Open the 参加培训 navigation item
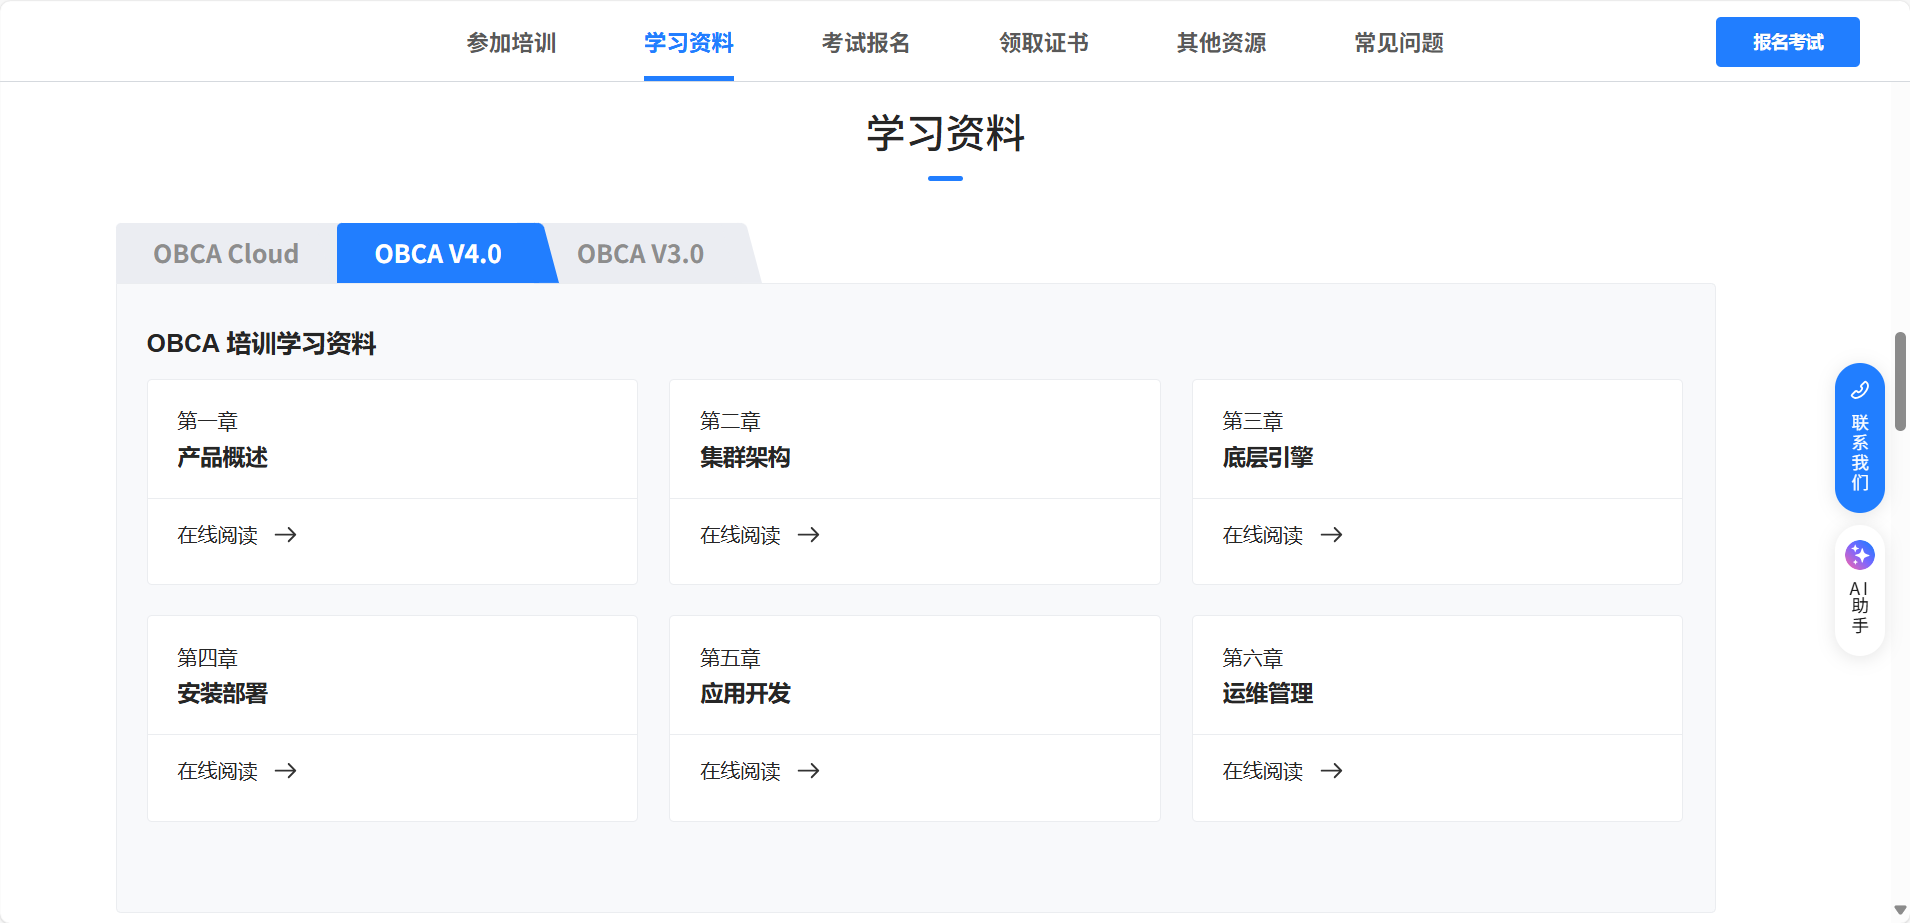The image size is (1910, 923). pos(511,43)
